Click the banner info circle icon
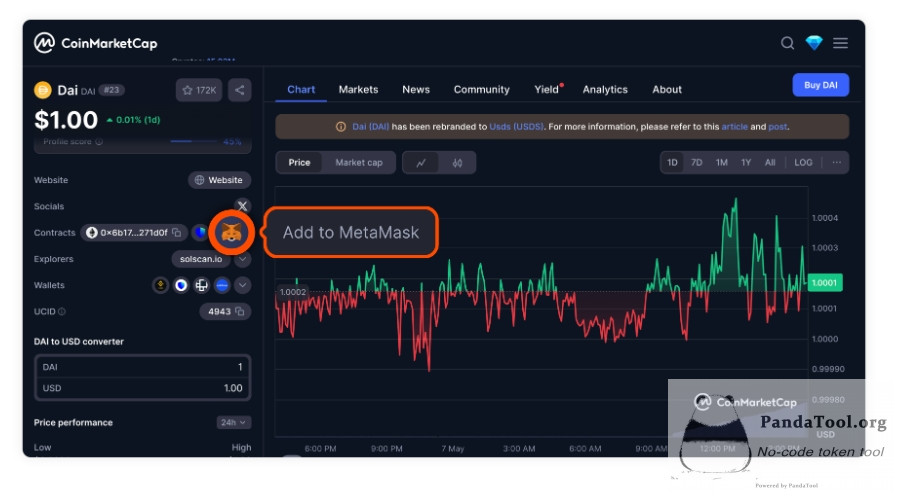 (x=341, y=127)
